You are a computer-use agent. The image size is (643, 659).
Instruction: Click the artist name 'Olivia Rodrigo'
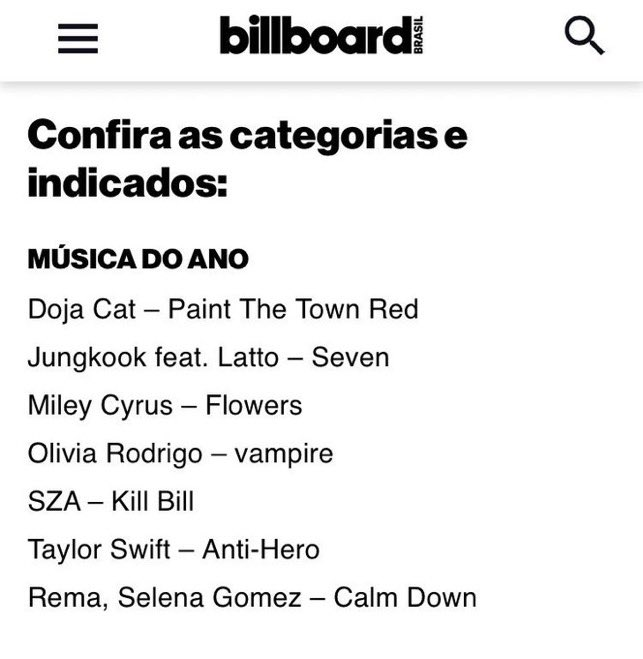[115, 454]
